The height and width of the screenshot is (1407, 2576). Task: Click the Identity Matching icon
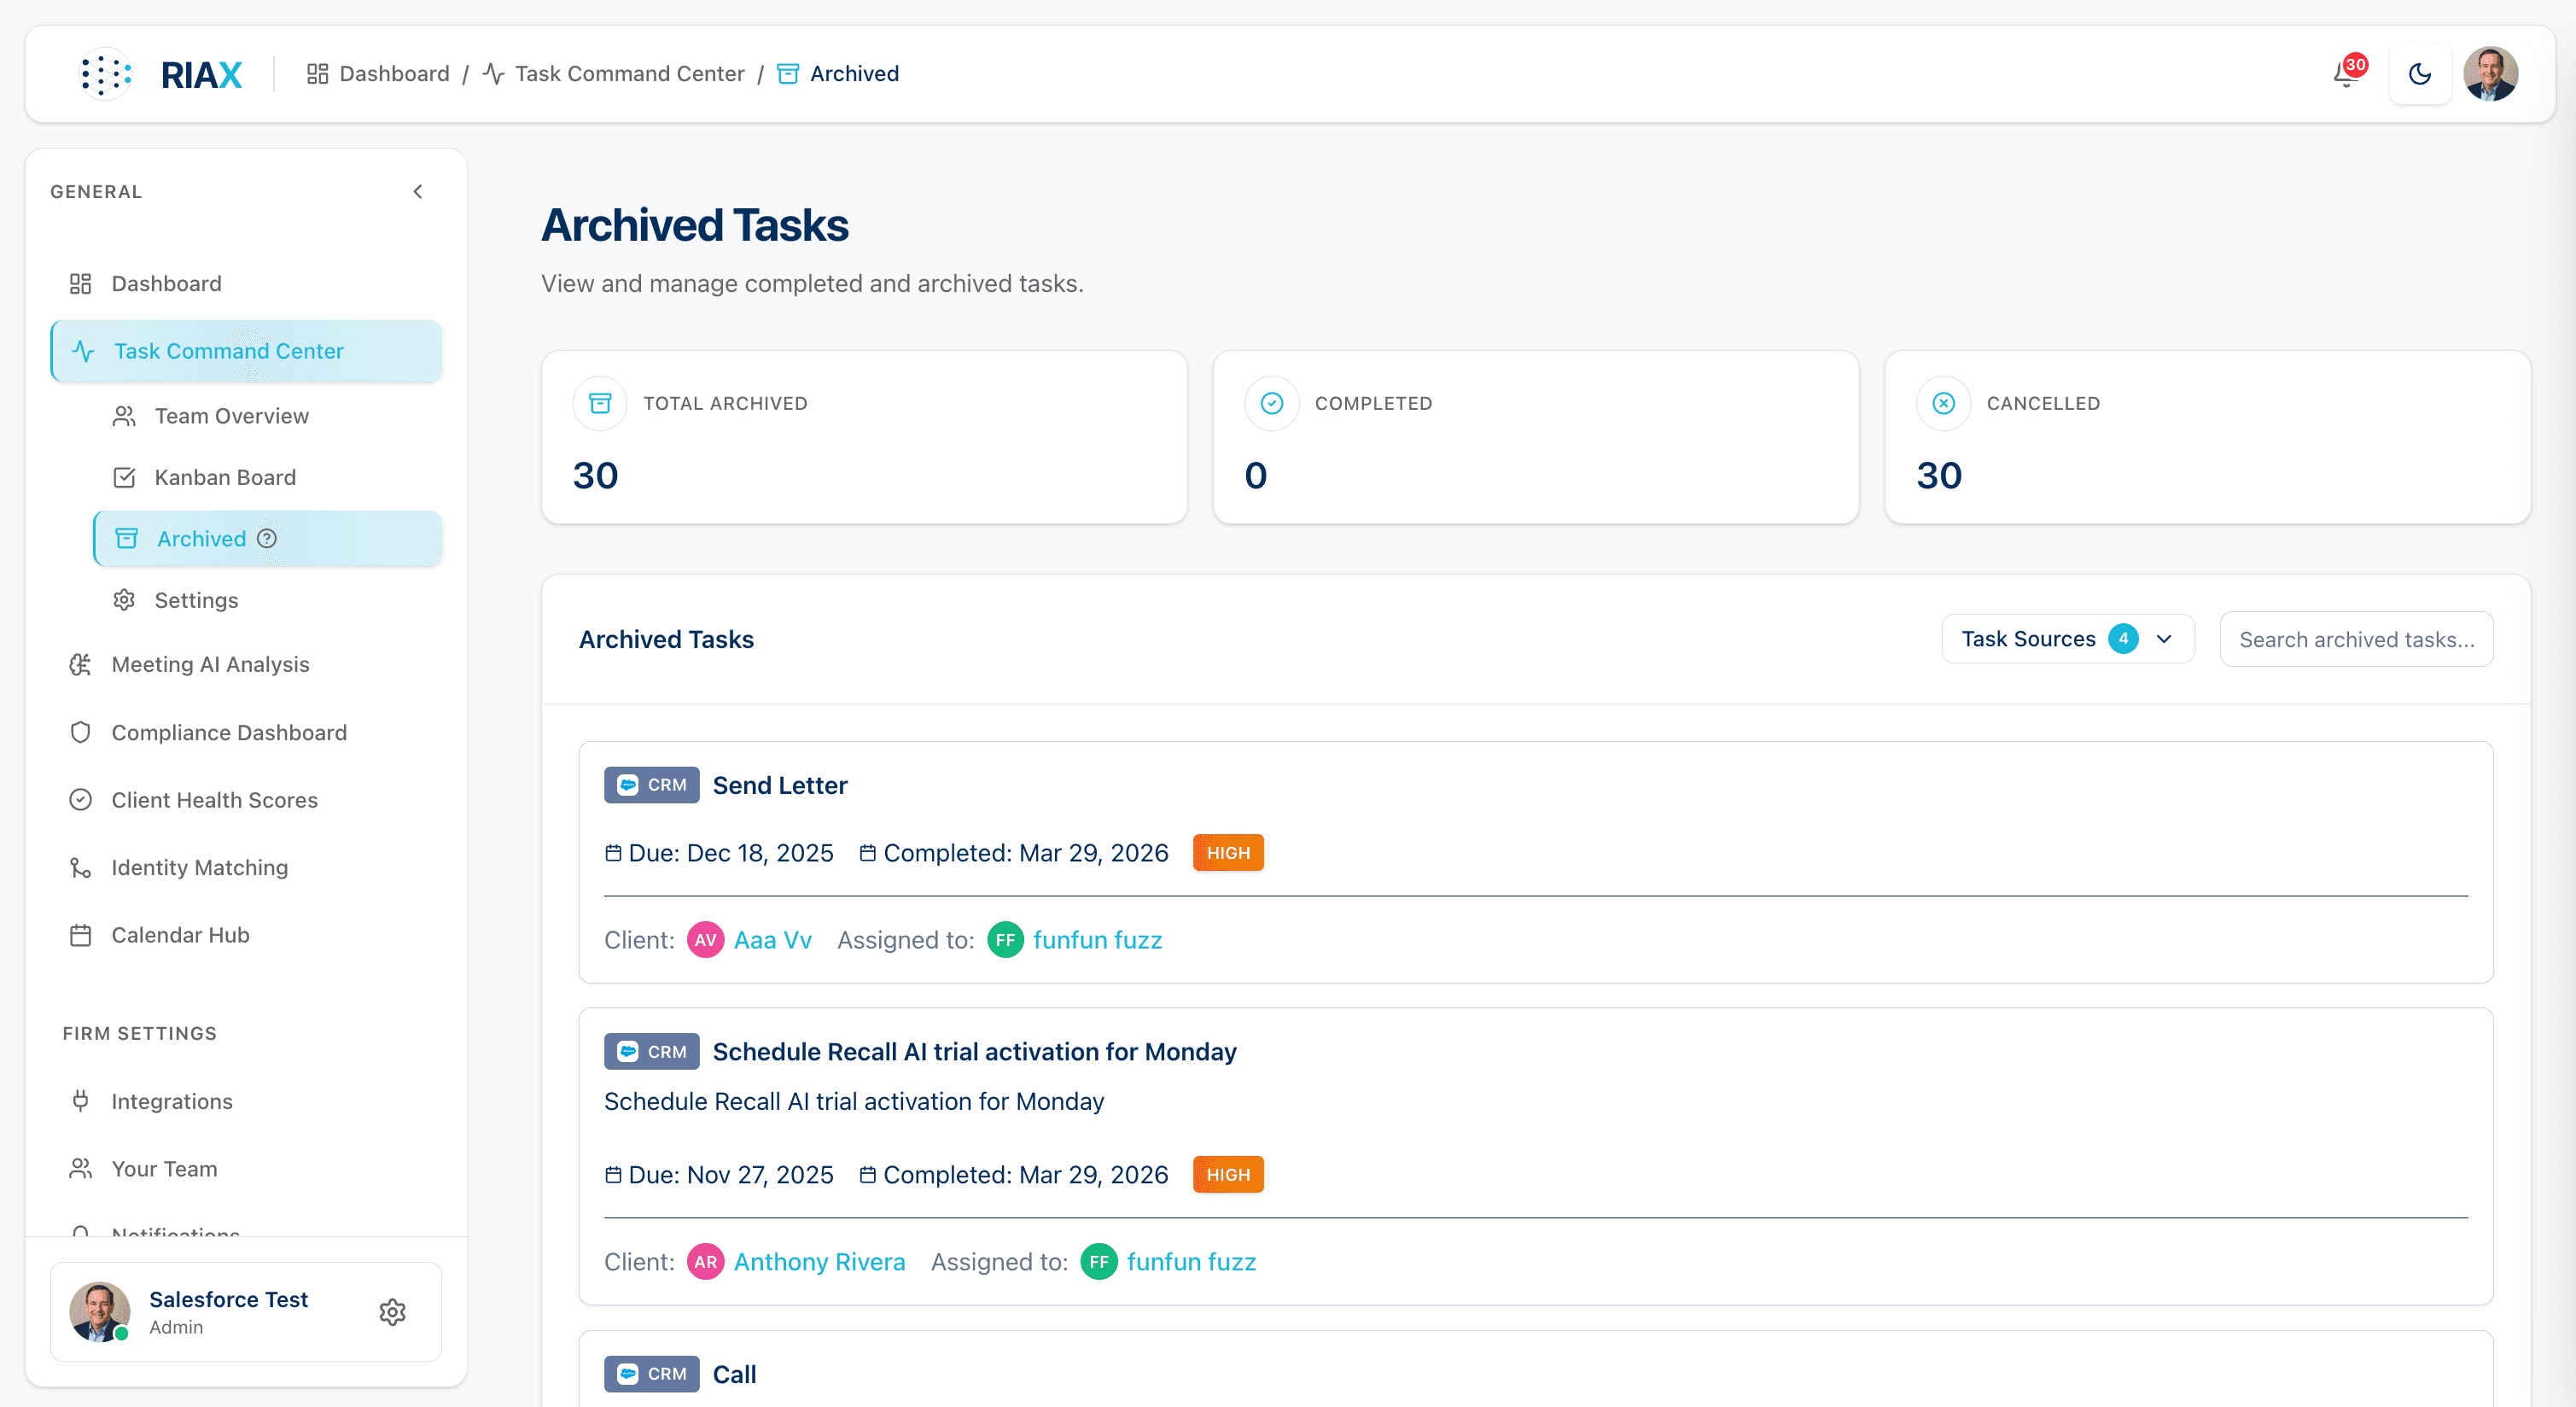[x=81, y=868]
